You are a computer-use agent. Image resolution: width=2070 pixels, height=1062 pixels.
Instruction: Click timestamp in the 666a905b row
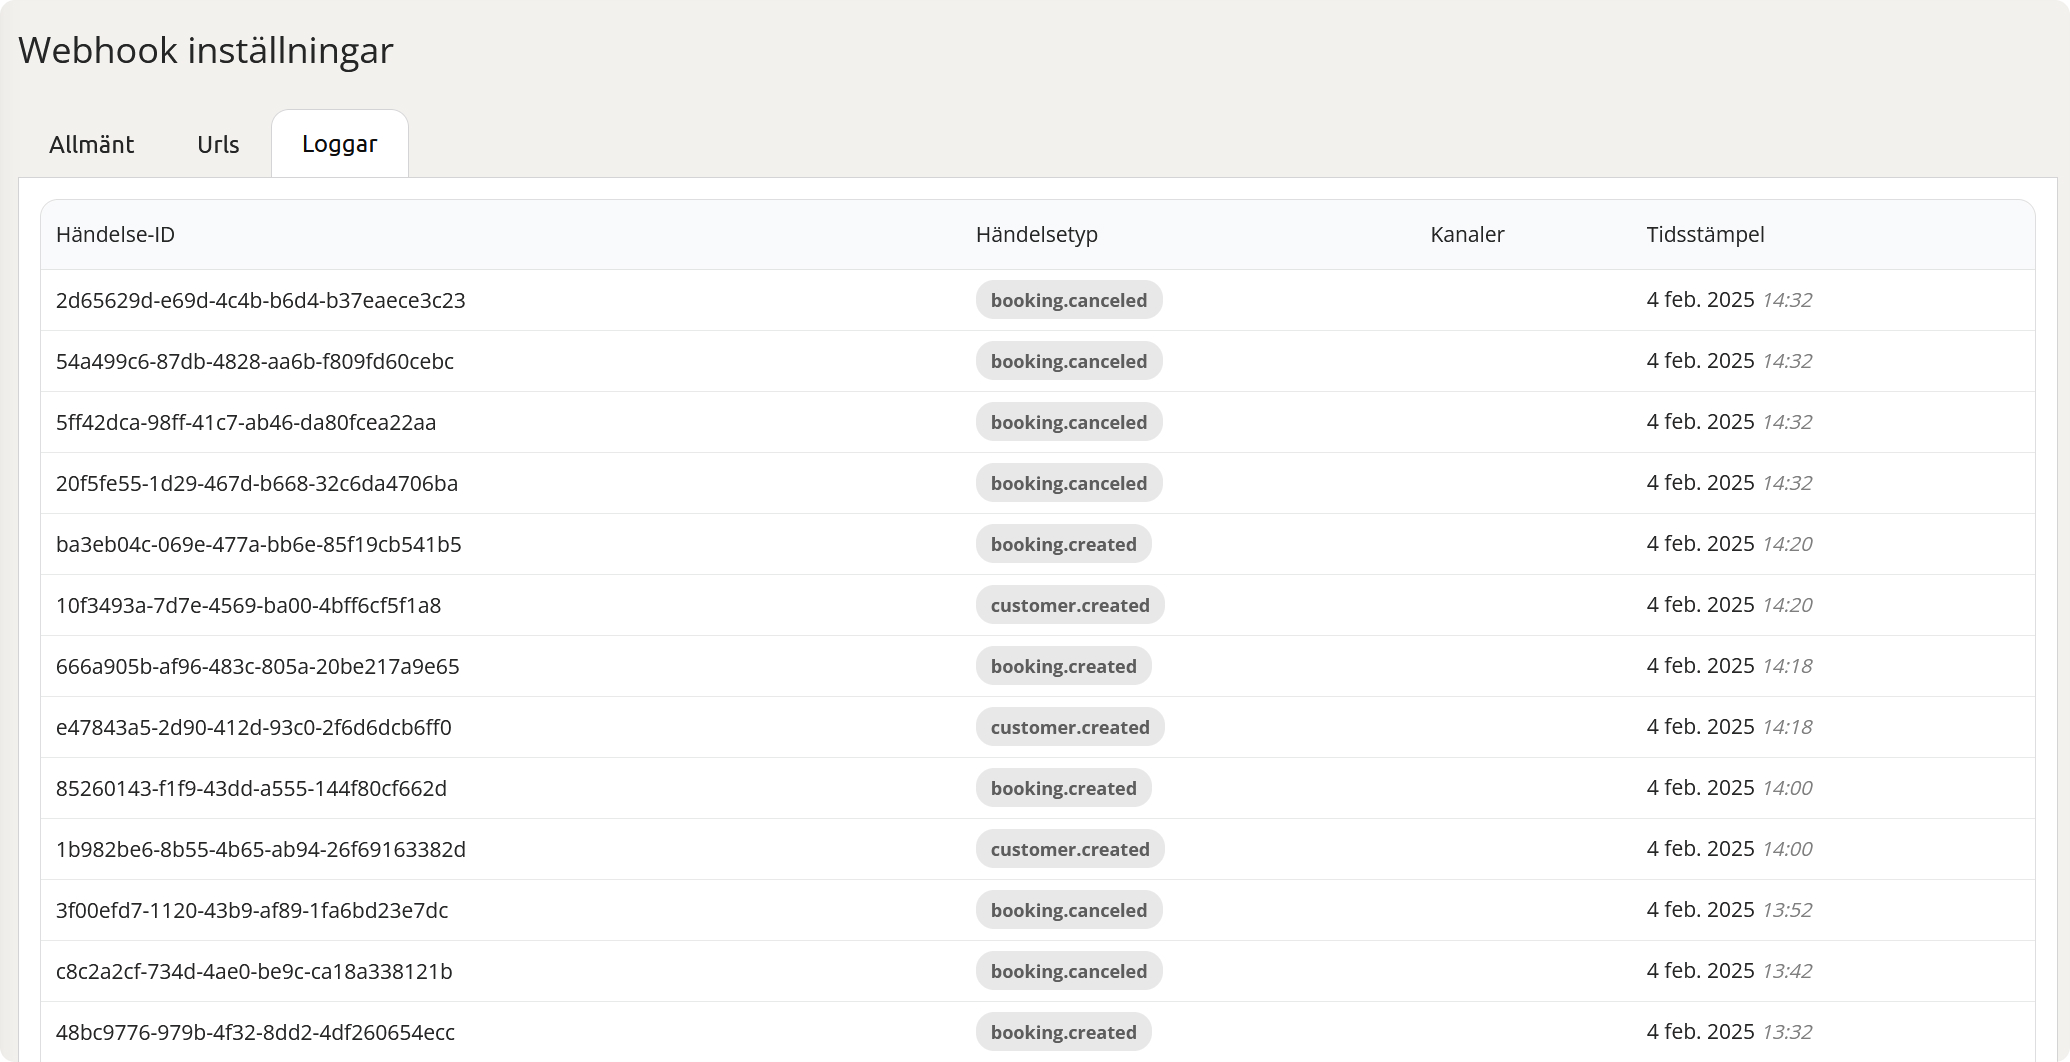click(x=1729, y=666)
